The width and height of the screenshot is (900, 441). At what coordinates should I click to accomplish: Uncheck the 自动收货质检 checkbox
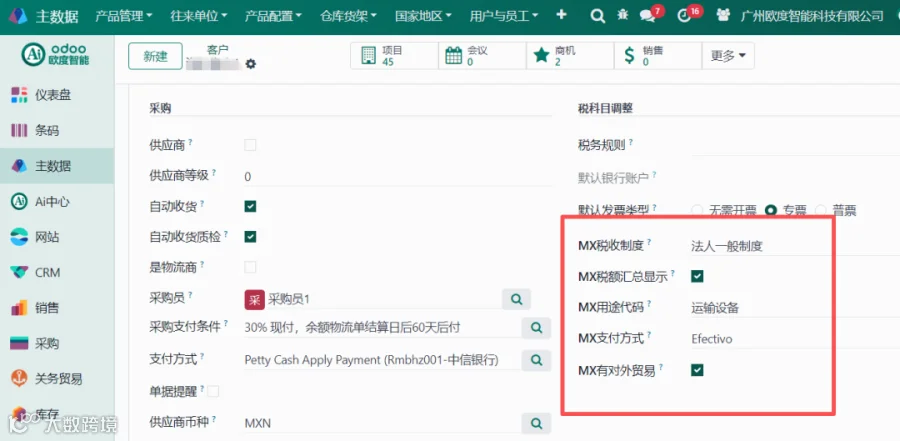(x=250, y=237)
